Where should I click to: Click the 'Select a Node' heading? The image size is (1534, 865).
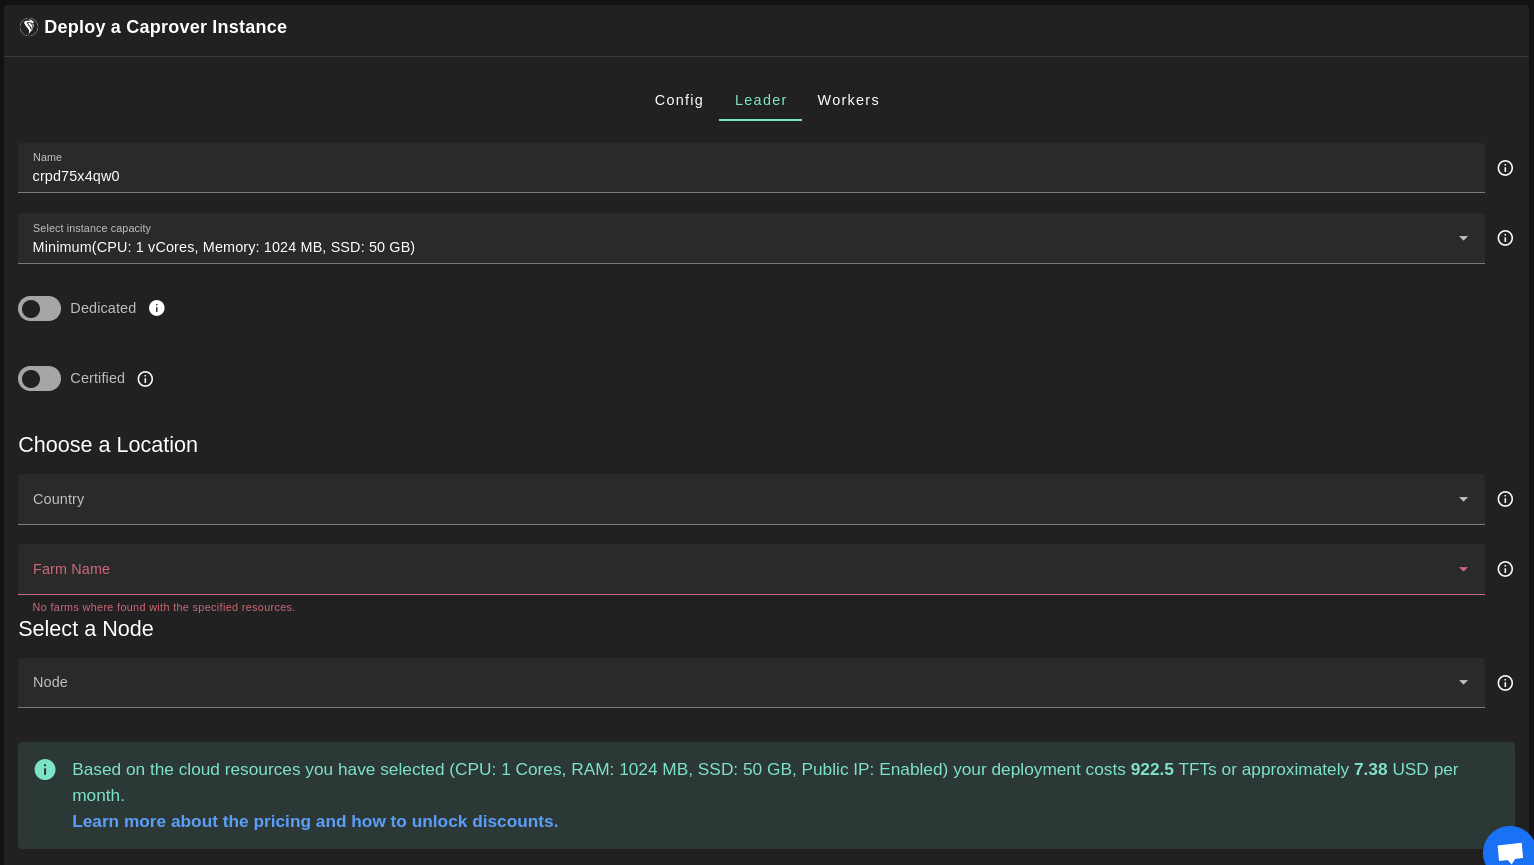click(86, 629)
